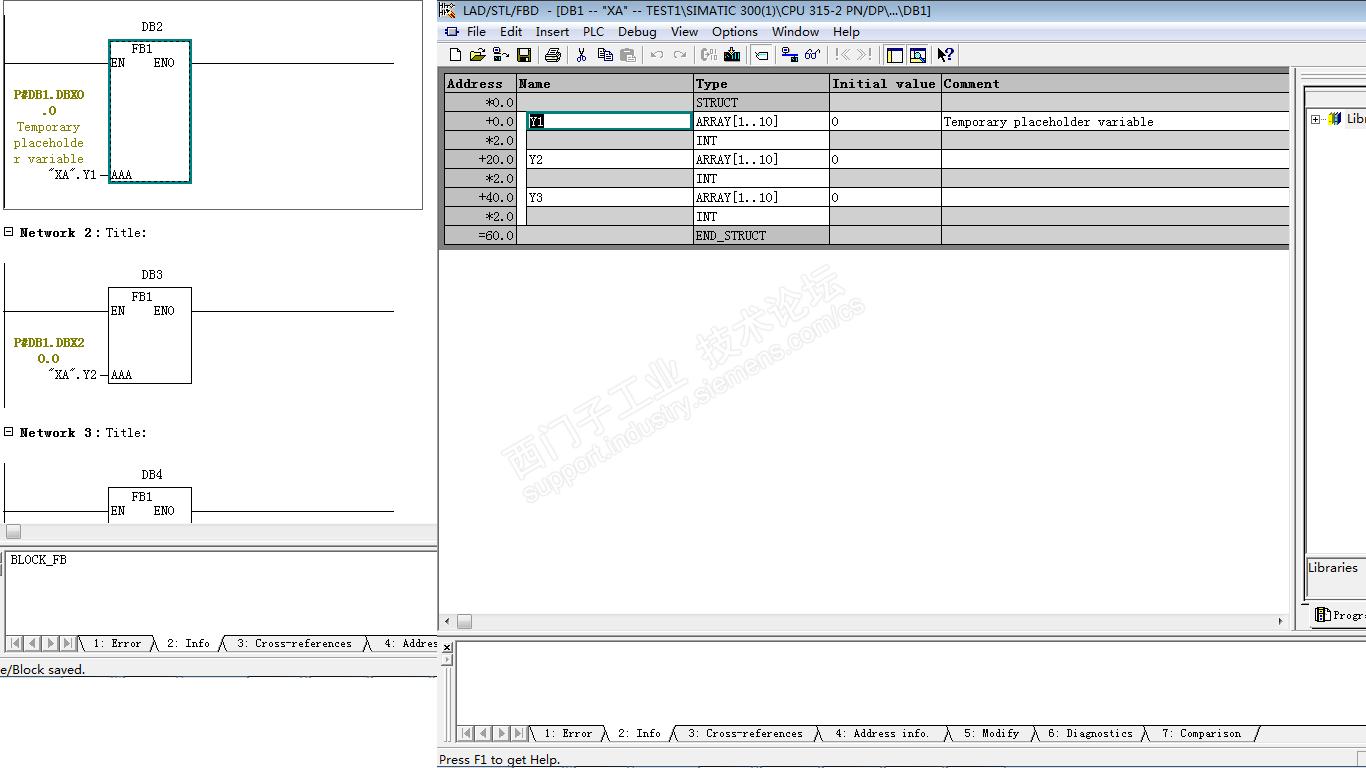Save the block with the floppy disk icon
Image resolution: width=1366 pixels, height=768 pixels.
(524, 55)
